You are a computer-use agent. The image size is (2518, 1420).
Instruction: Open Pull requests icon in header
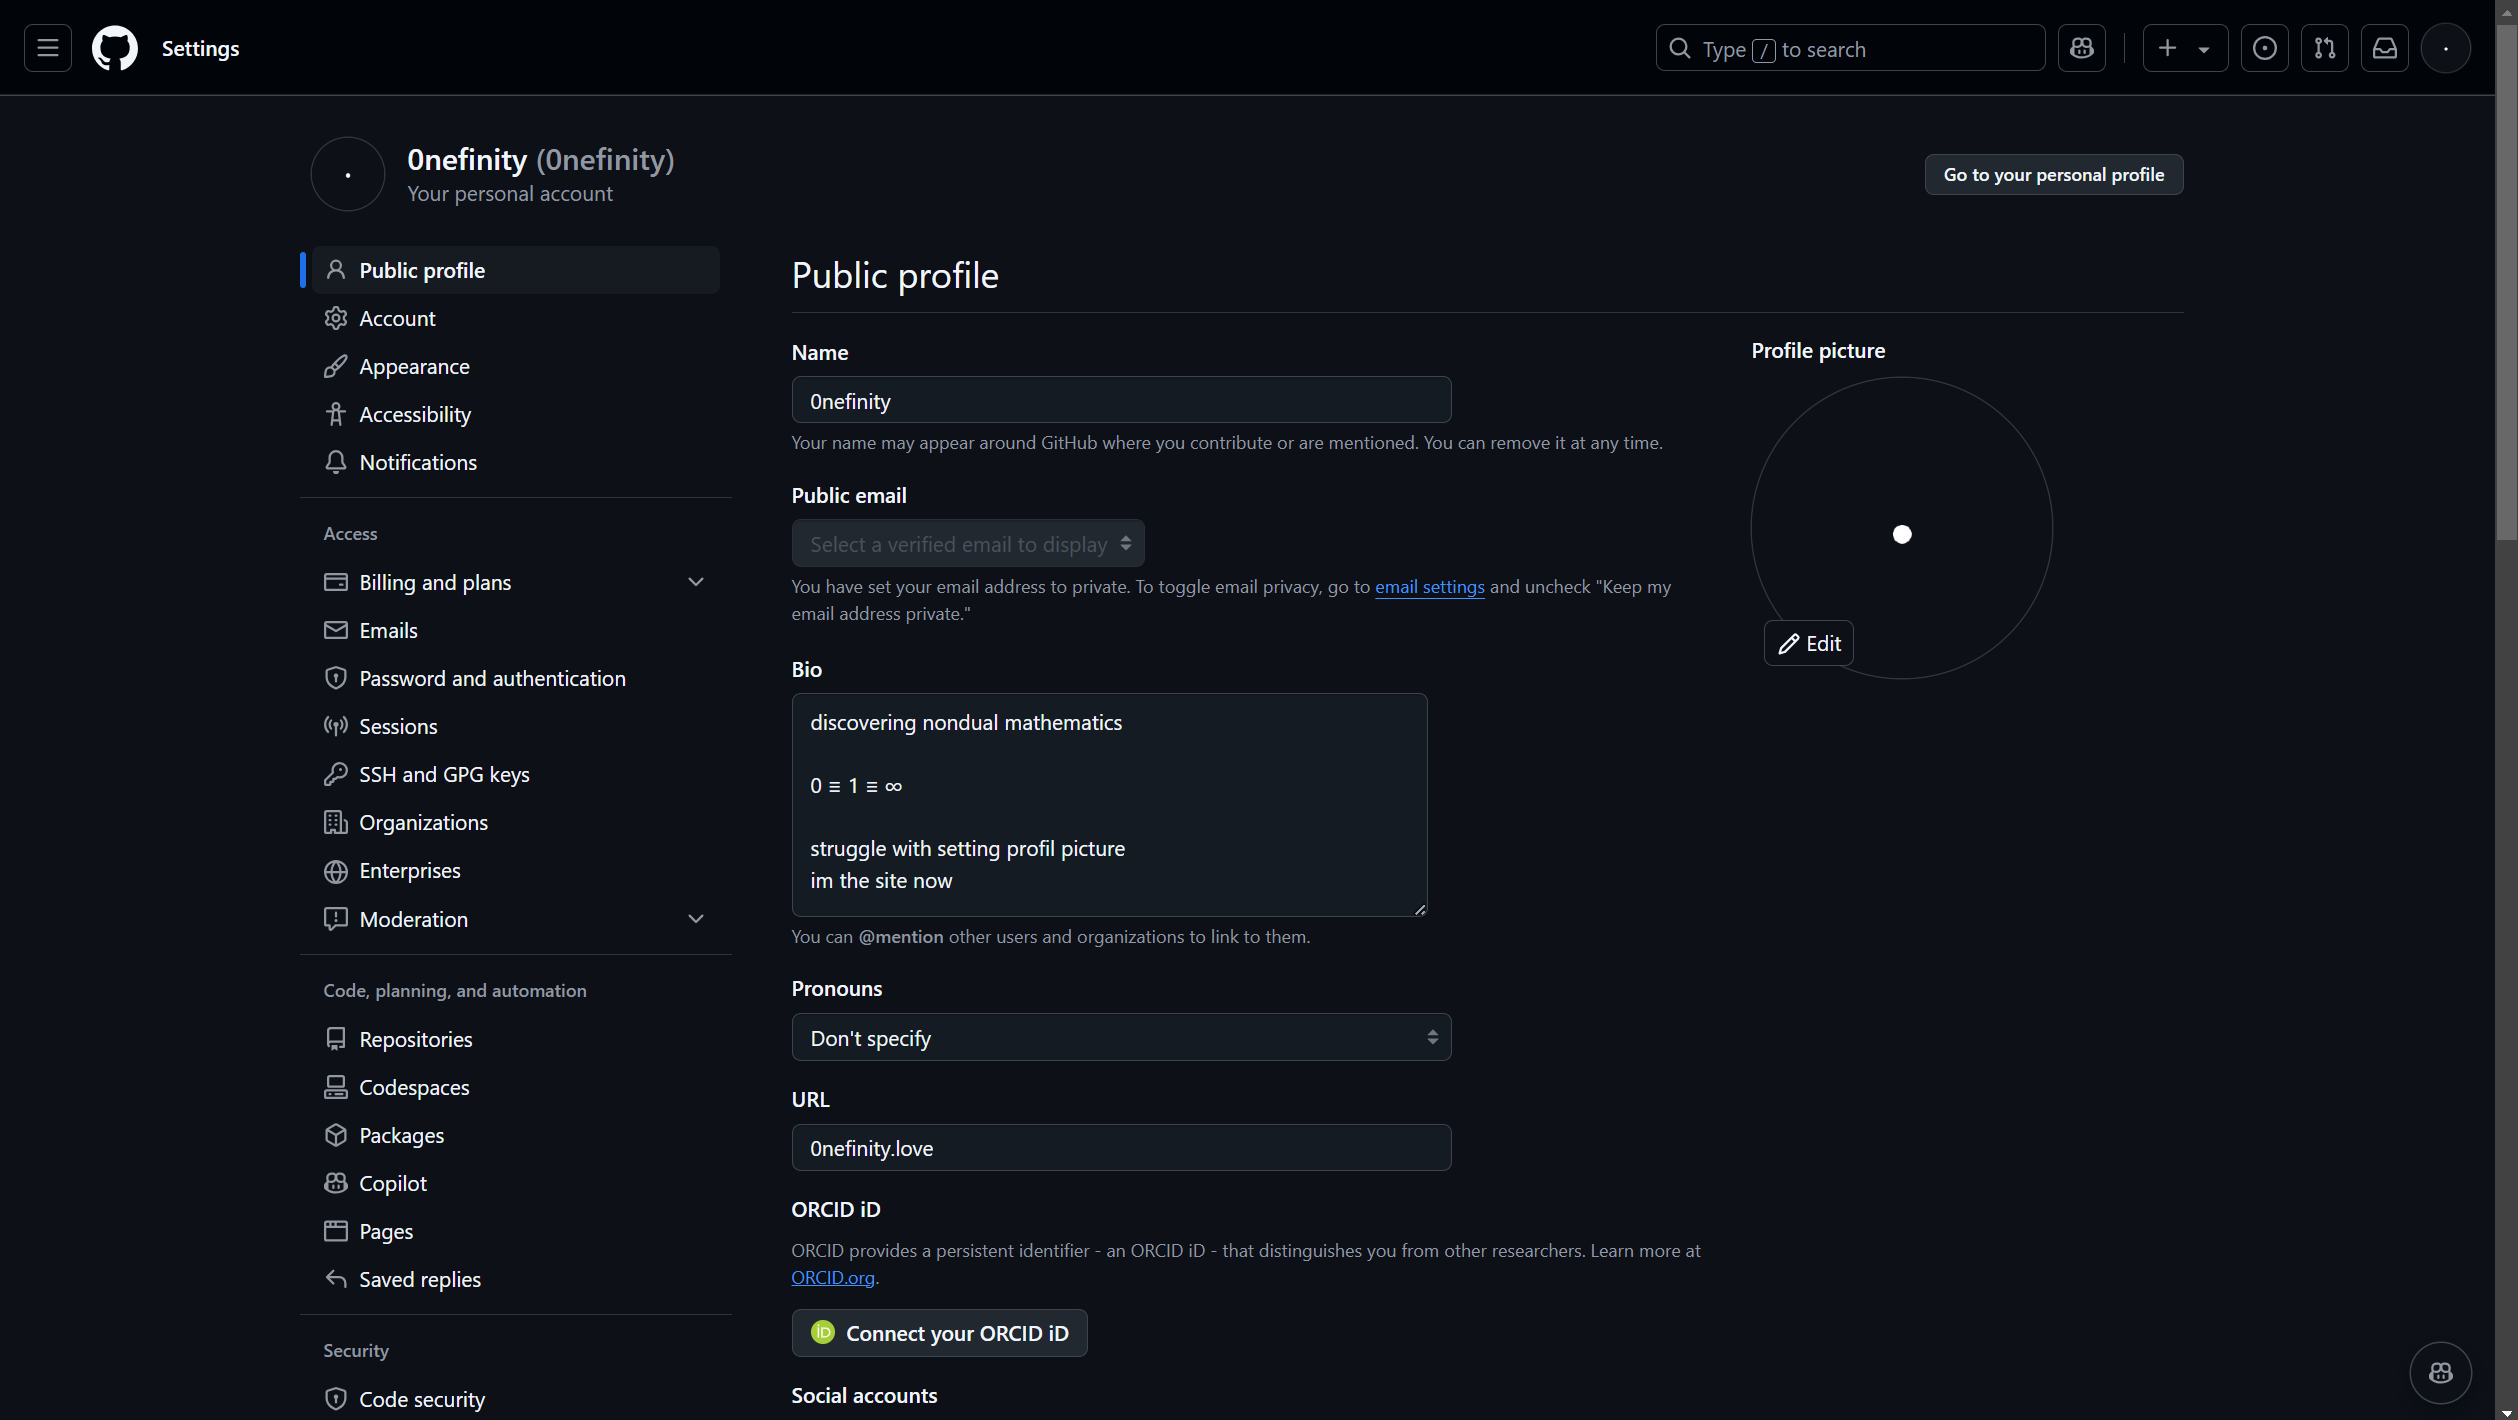(x=2324, y=48)
